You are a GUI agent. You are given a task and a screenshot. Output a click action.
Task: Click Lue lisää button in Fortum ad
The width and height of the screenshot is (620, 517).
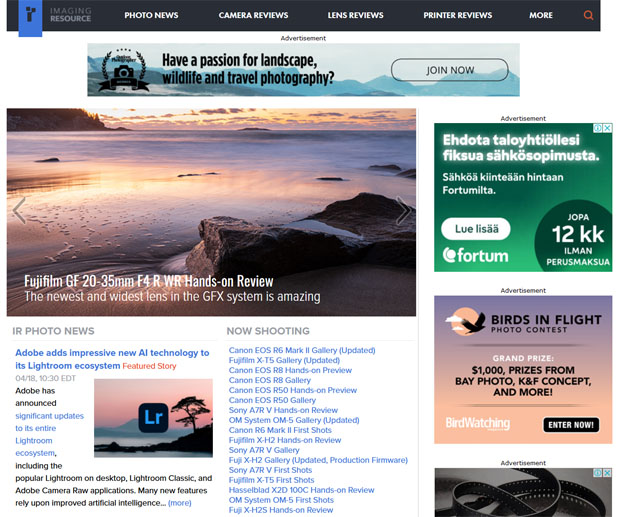point(476,229)
